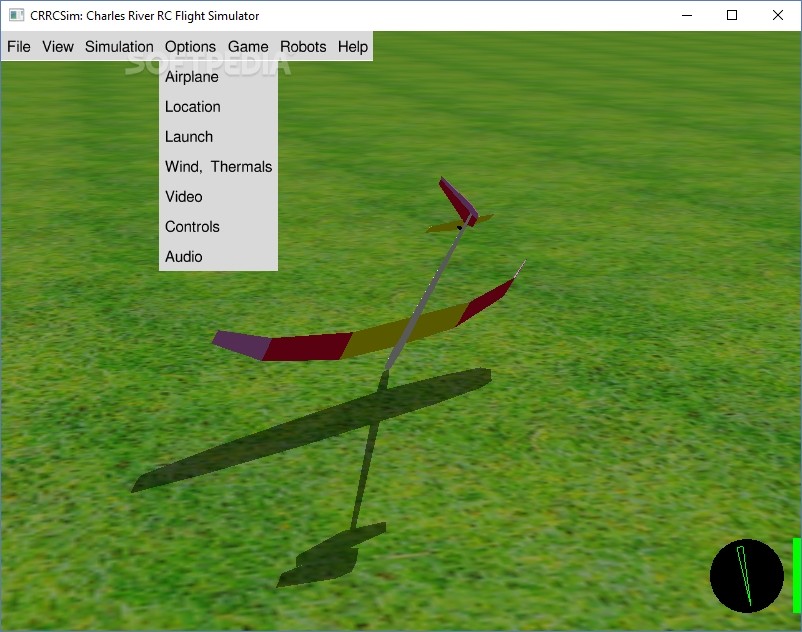Click the glider's V-tail

(459, 206)
